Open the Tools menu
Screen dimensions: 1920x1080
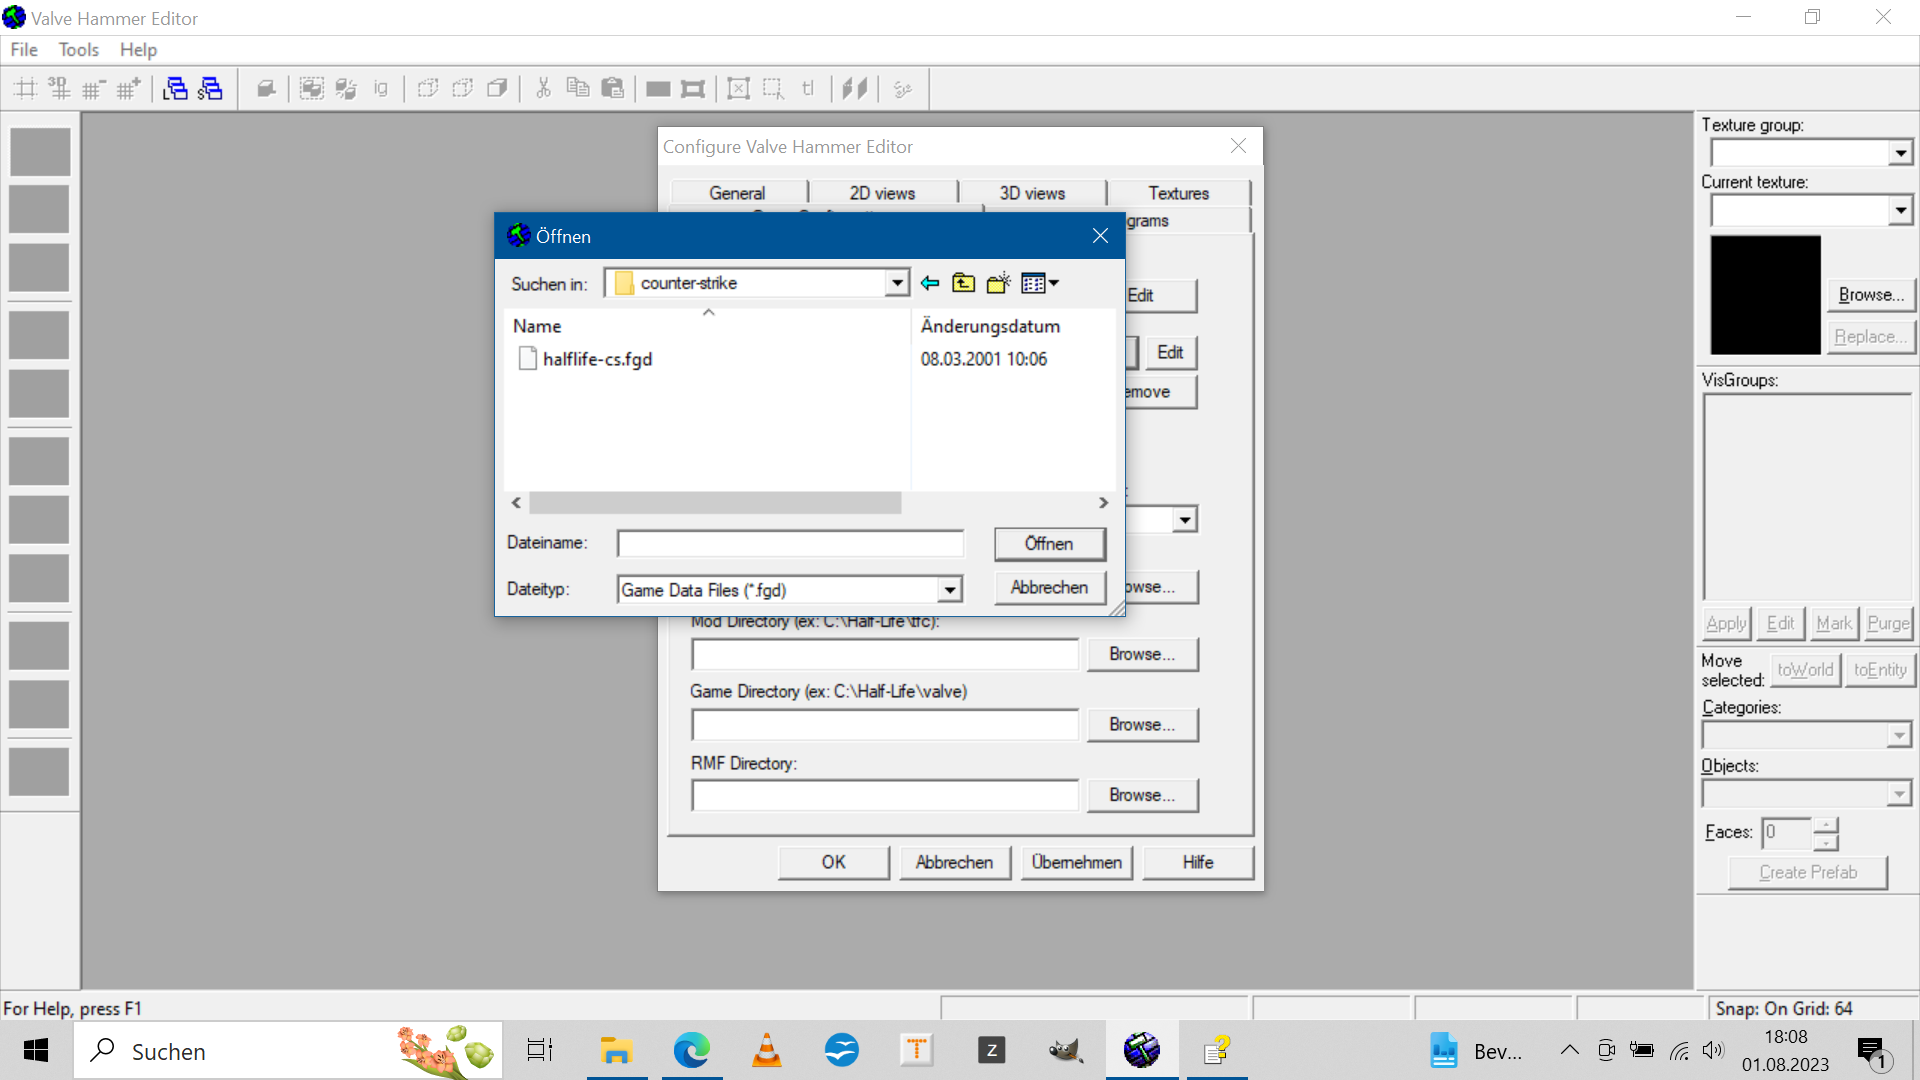coord(78,50)
